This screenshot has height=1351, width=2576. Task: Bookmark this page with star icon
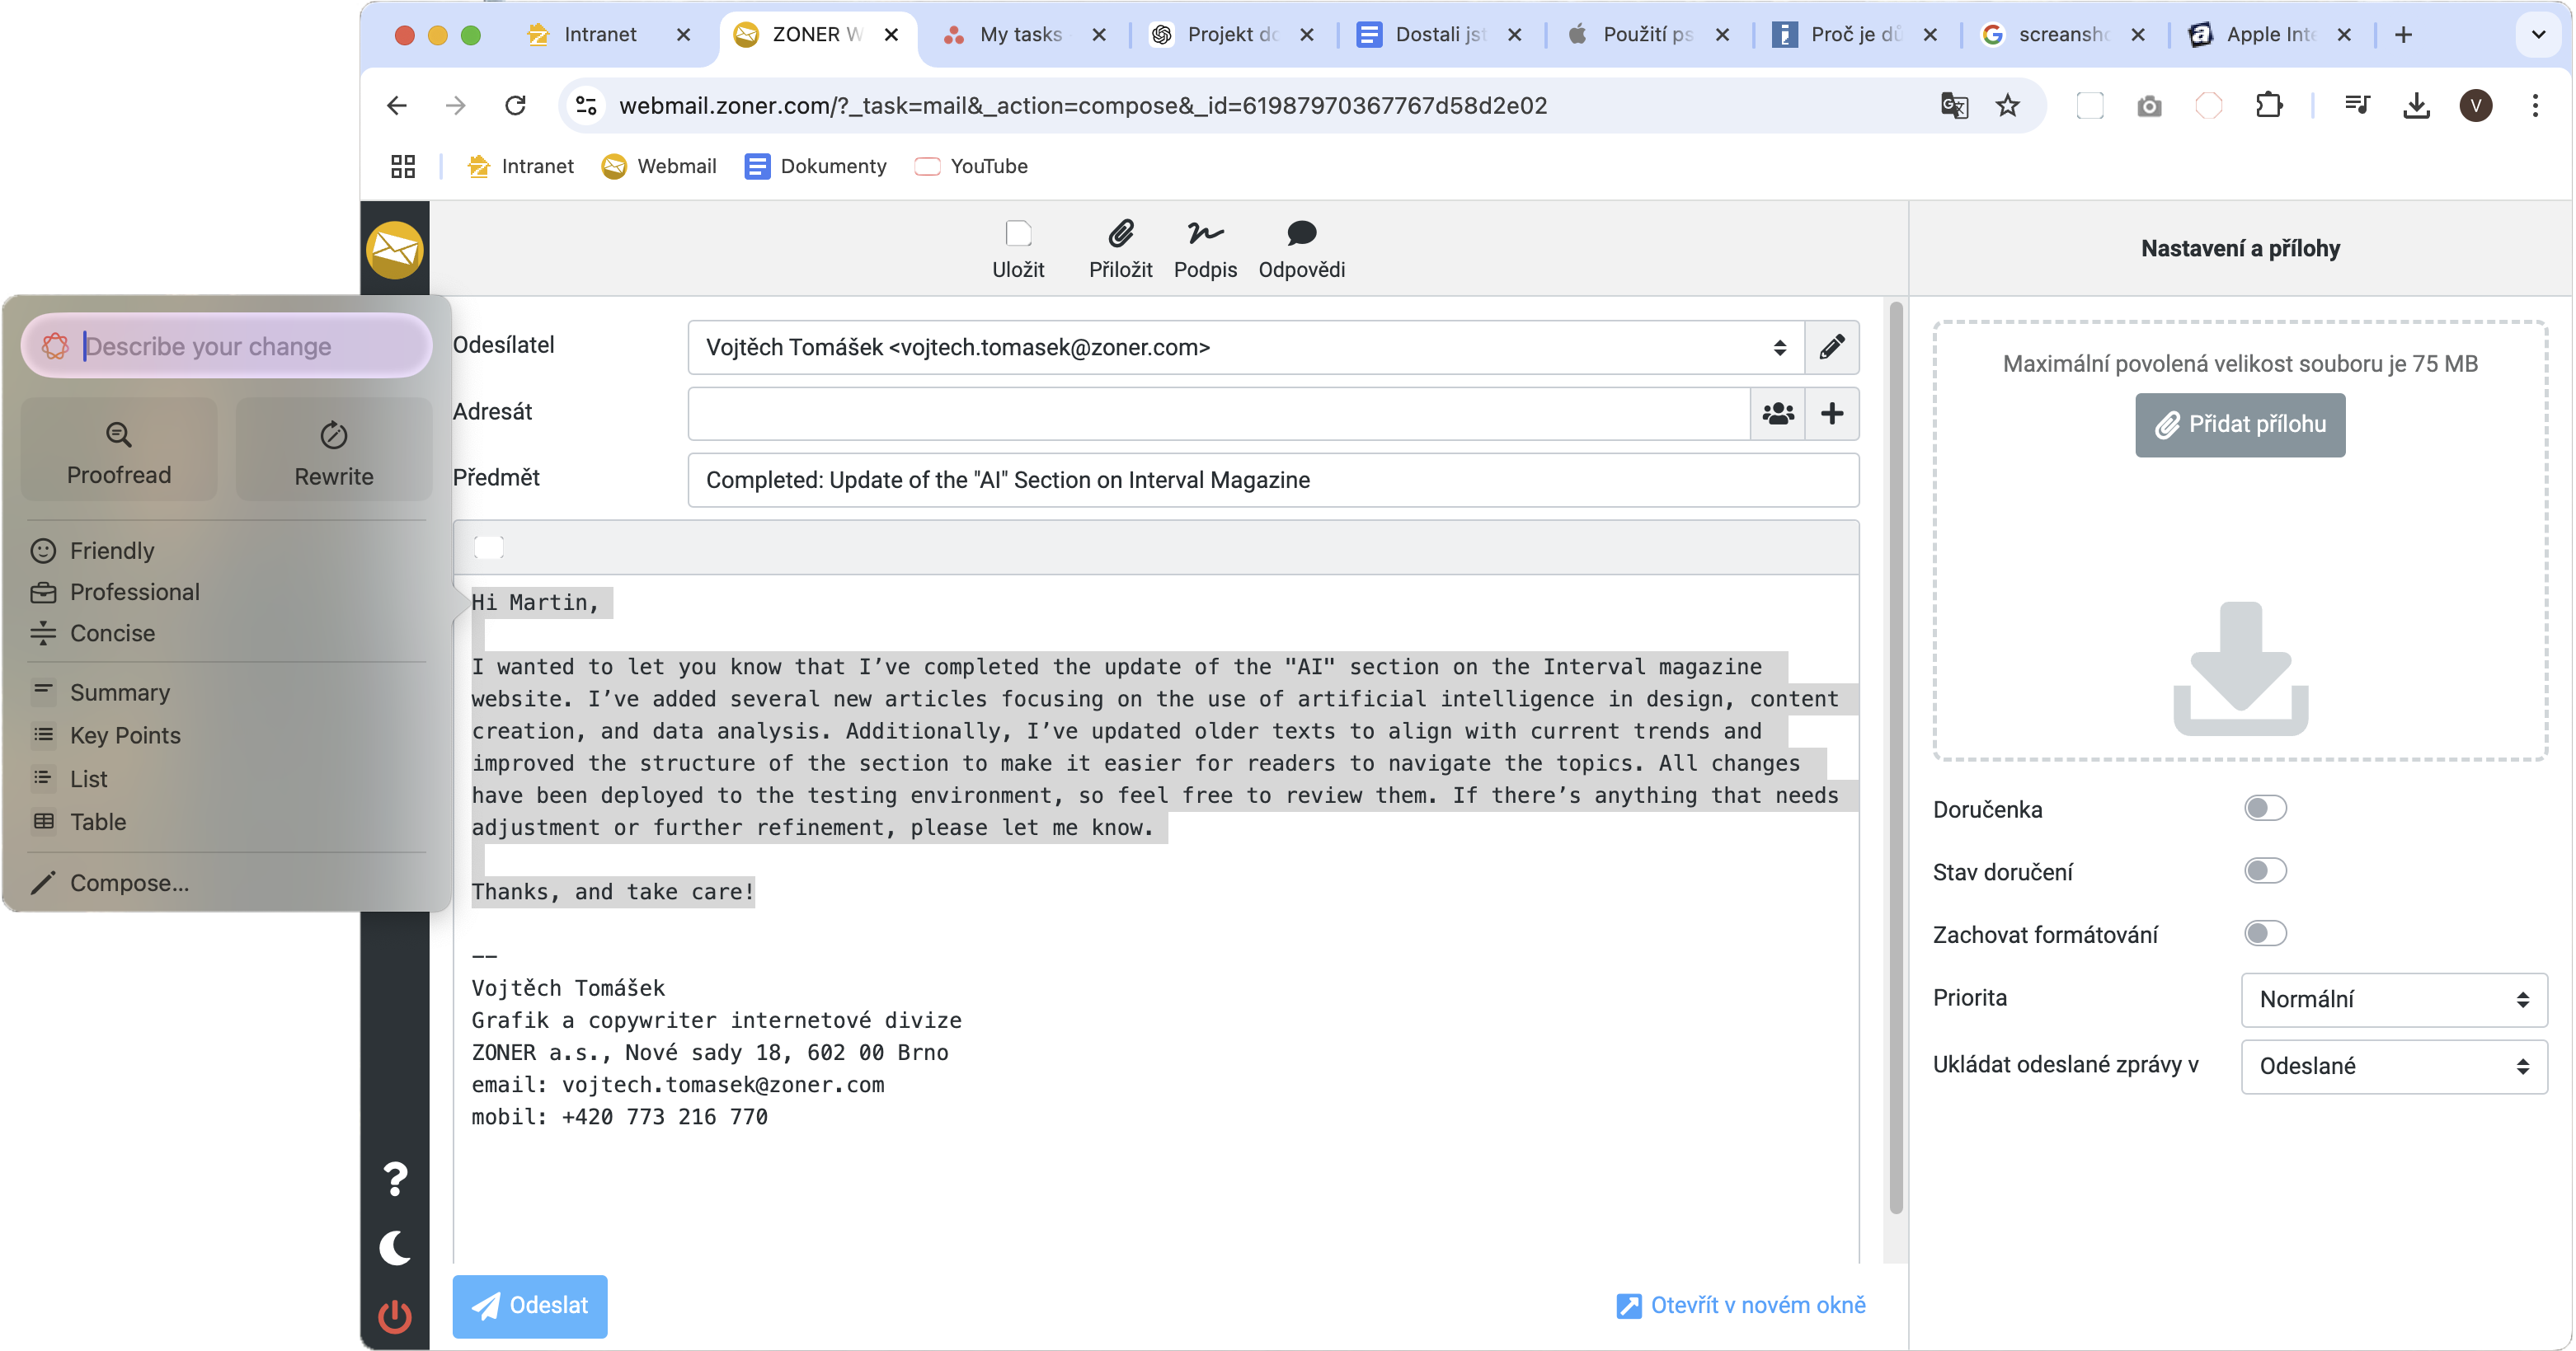coord(2007,105)
